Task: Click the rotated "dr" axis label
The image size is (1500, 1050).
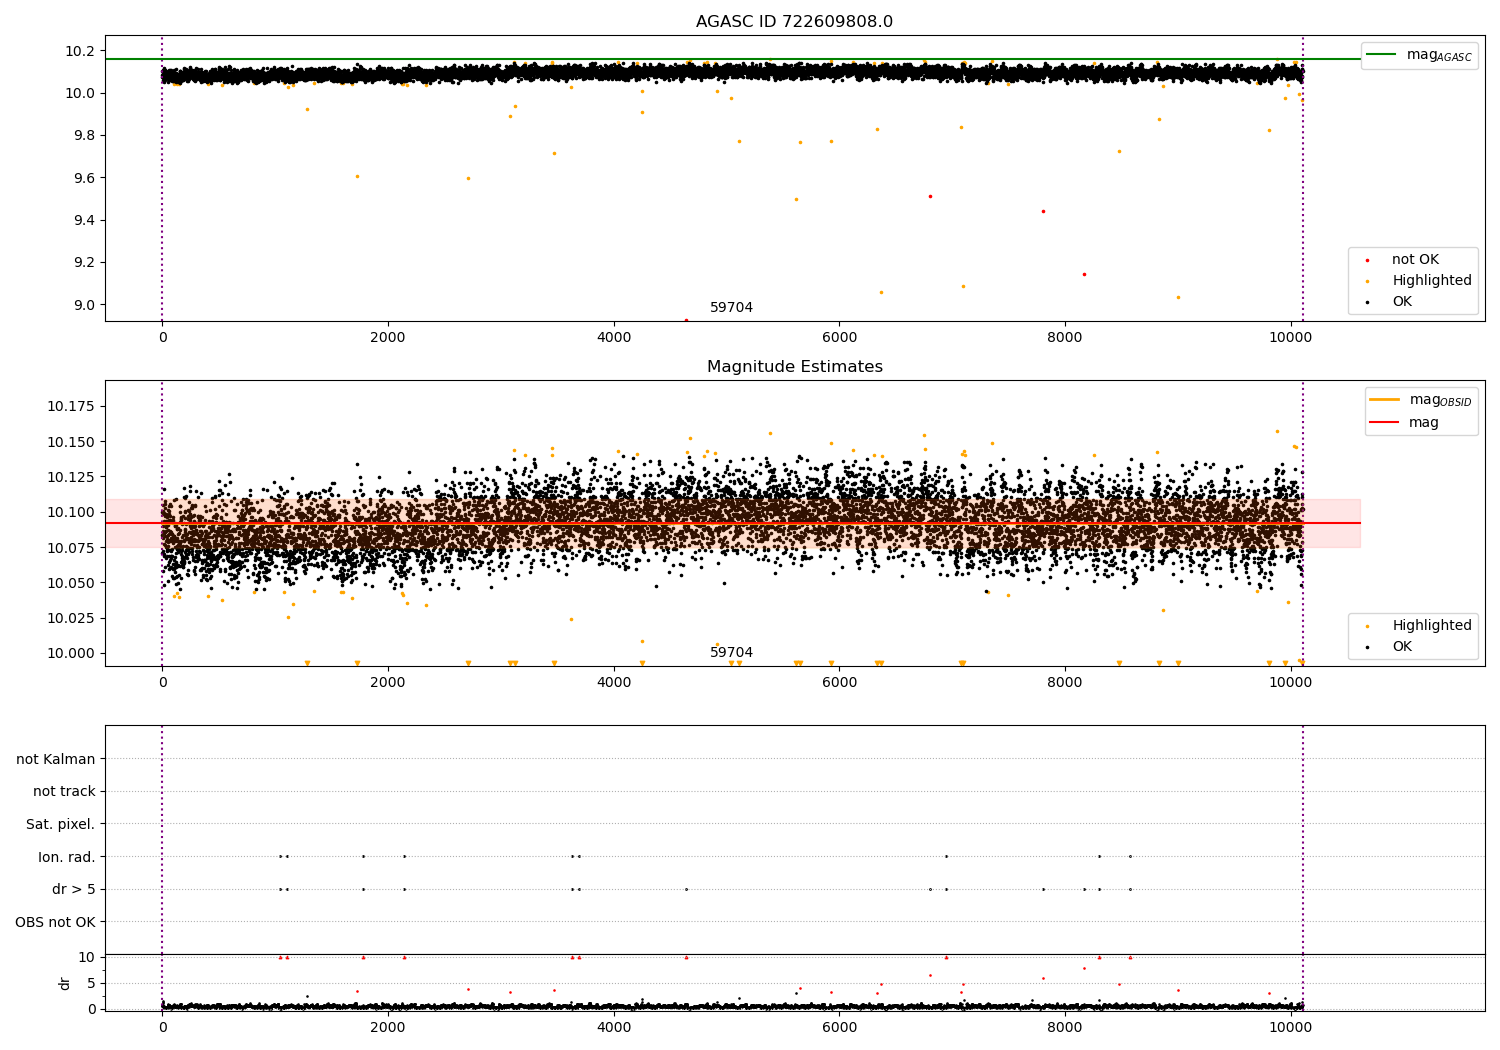Action: pyautogui.click(x=65, y=983)
